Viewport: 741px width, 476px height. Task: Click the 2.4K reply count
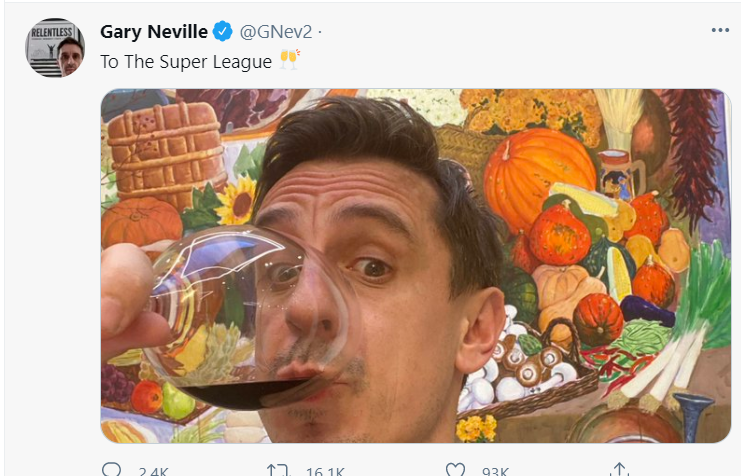[x=150, y=471]
